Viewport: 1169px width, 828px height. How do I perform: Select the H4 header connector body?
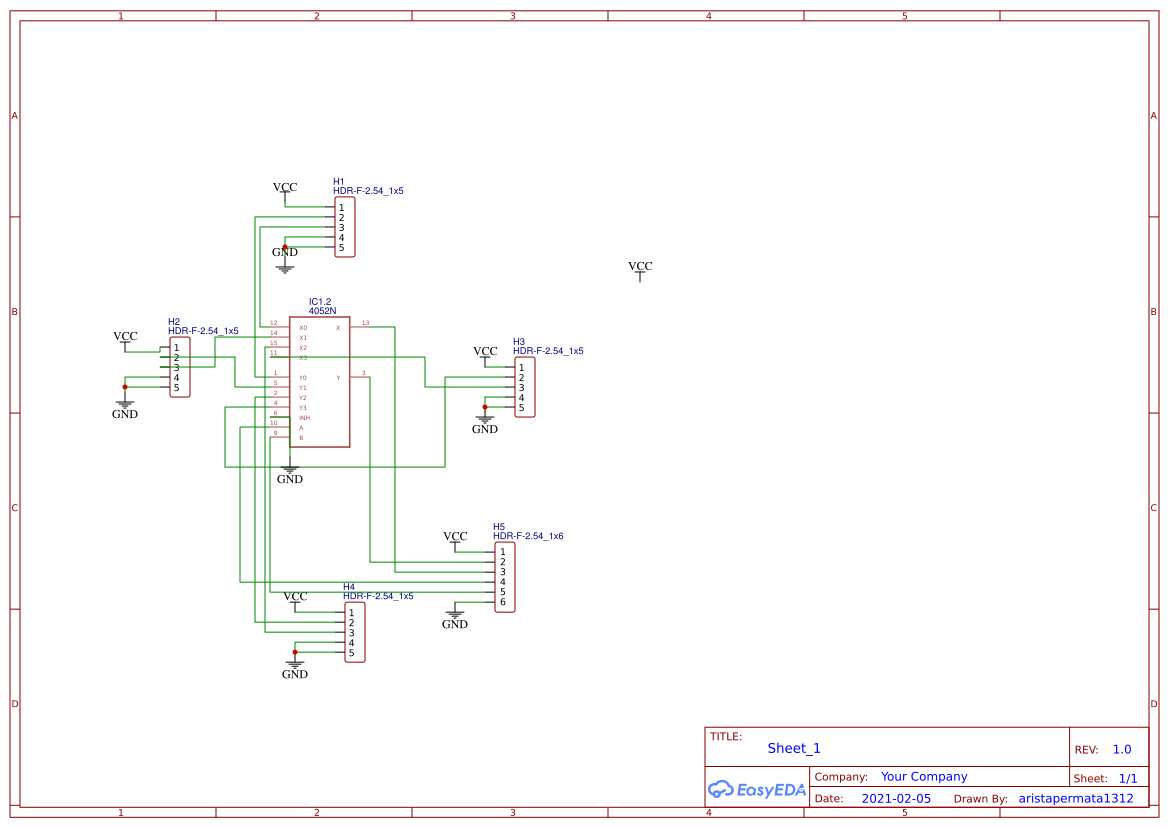click(x=355, y=633)
